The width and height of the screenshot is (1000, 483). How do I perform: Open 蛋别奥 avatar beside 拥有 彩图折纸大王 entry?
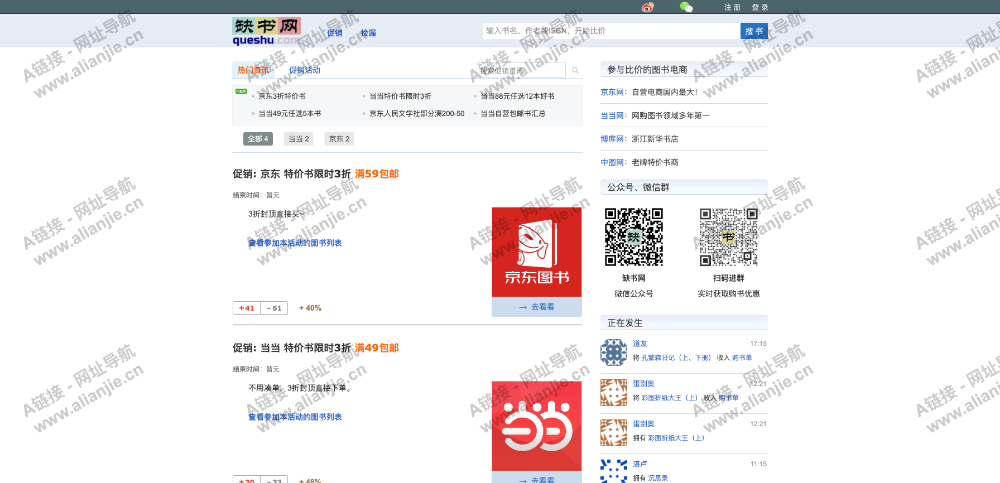point(614,433)
